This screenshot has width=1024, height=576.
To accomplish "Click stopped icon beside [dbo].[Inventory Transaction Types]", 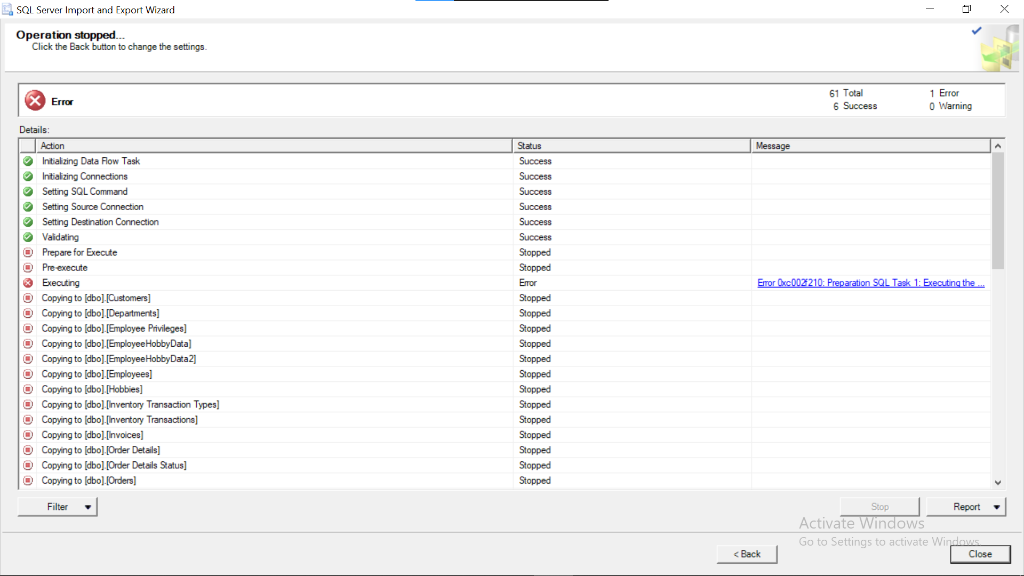I will pos(28,405).
